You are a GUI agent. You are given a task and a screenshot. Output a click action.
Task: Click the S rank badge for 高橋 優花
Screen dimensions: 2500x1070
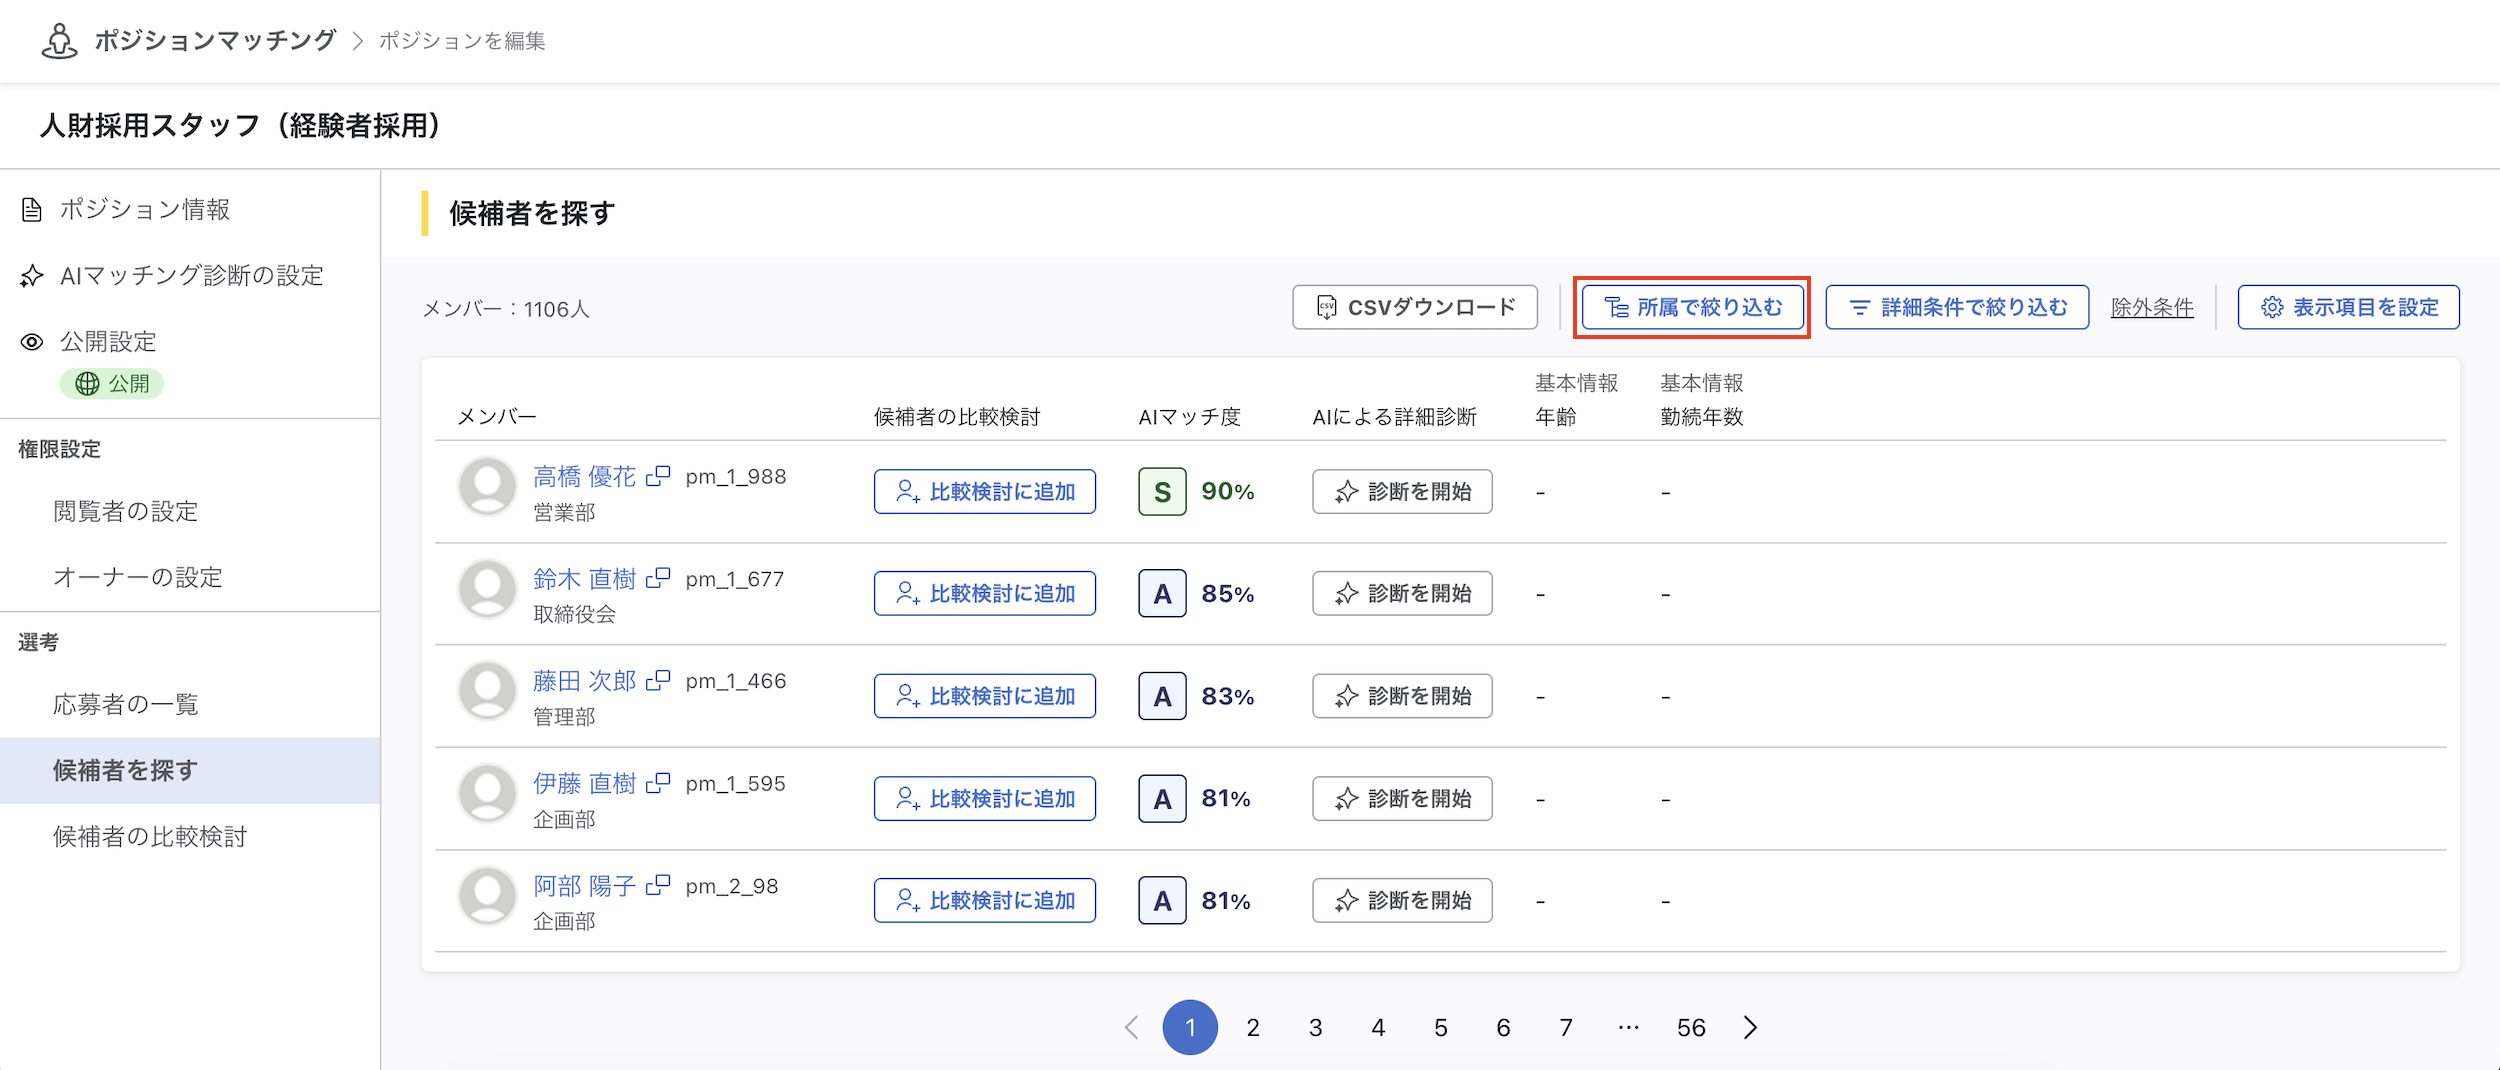tap(1162, 492)
